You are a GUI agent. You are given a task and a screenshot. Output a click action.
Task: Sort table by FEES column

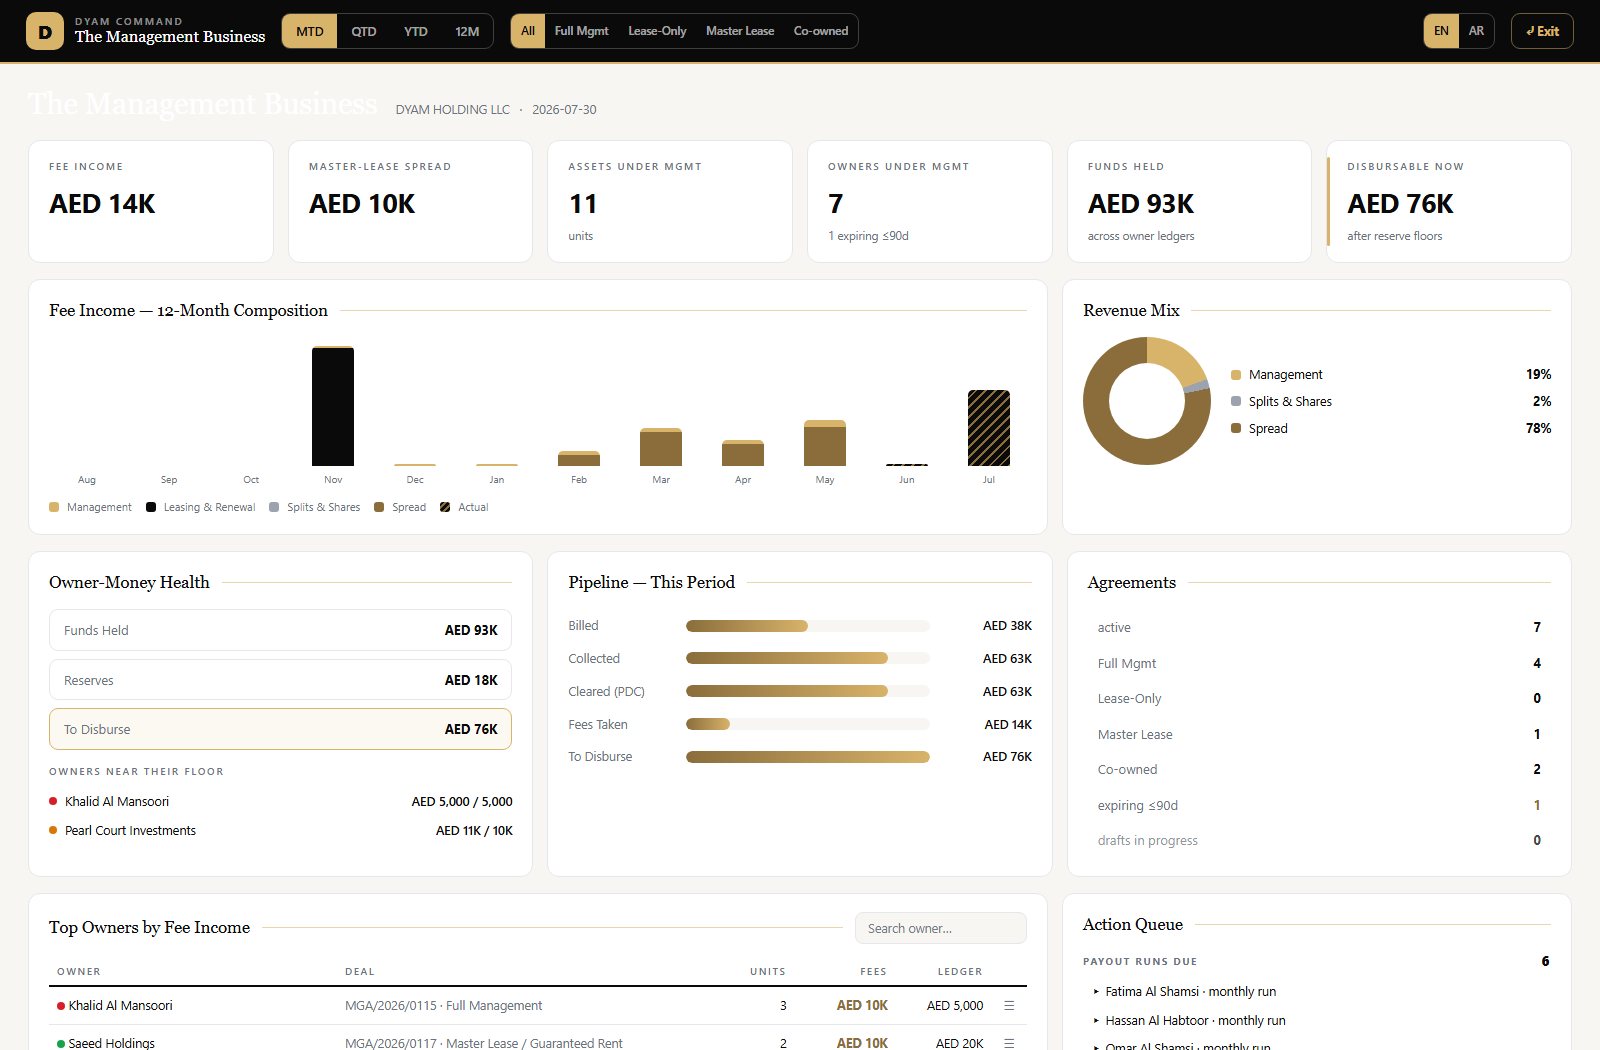pyautogui.click(x=873, y=971)
